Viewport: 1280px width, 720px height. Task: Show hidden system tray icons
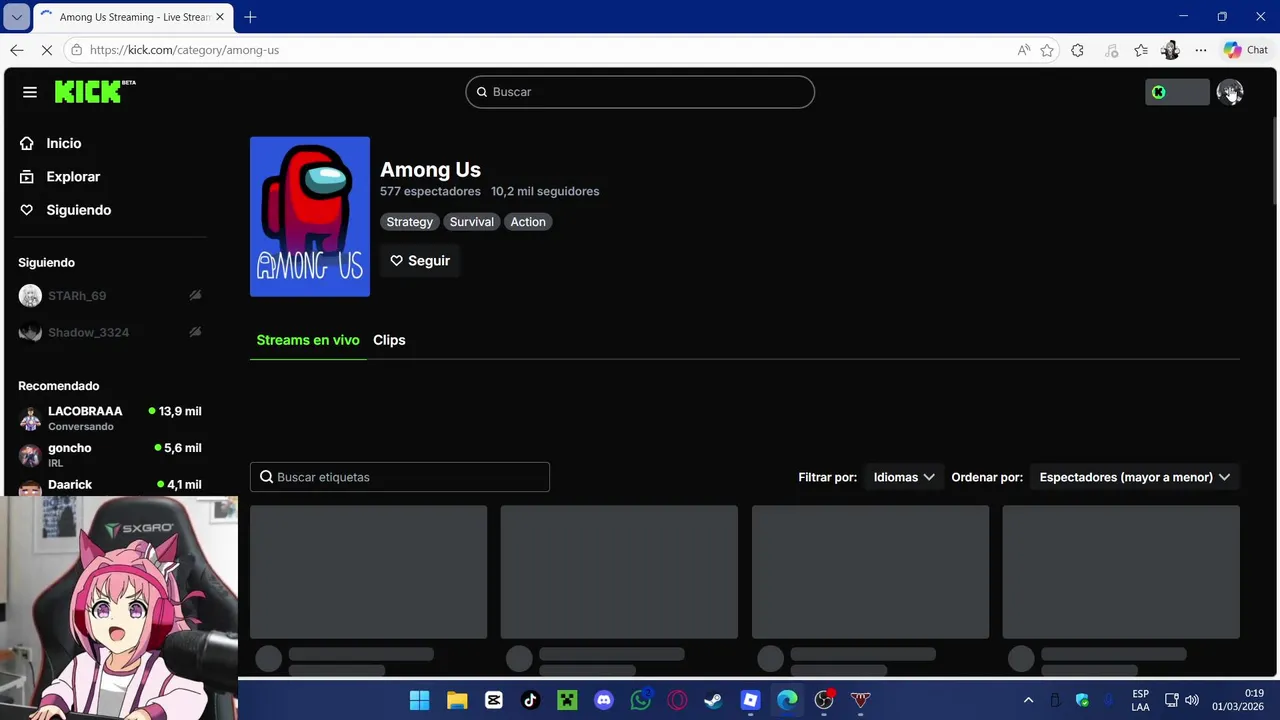[x=1028, y=700]
